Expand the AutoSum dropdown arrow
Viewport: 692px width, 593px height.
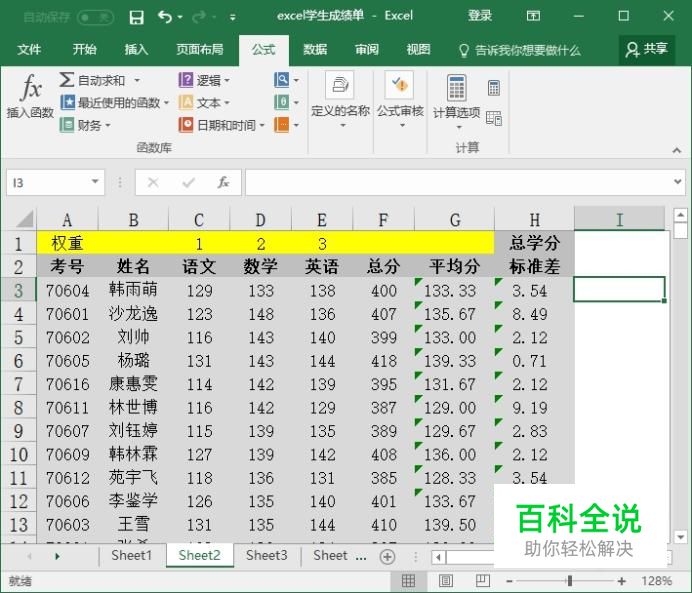137,80
